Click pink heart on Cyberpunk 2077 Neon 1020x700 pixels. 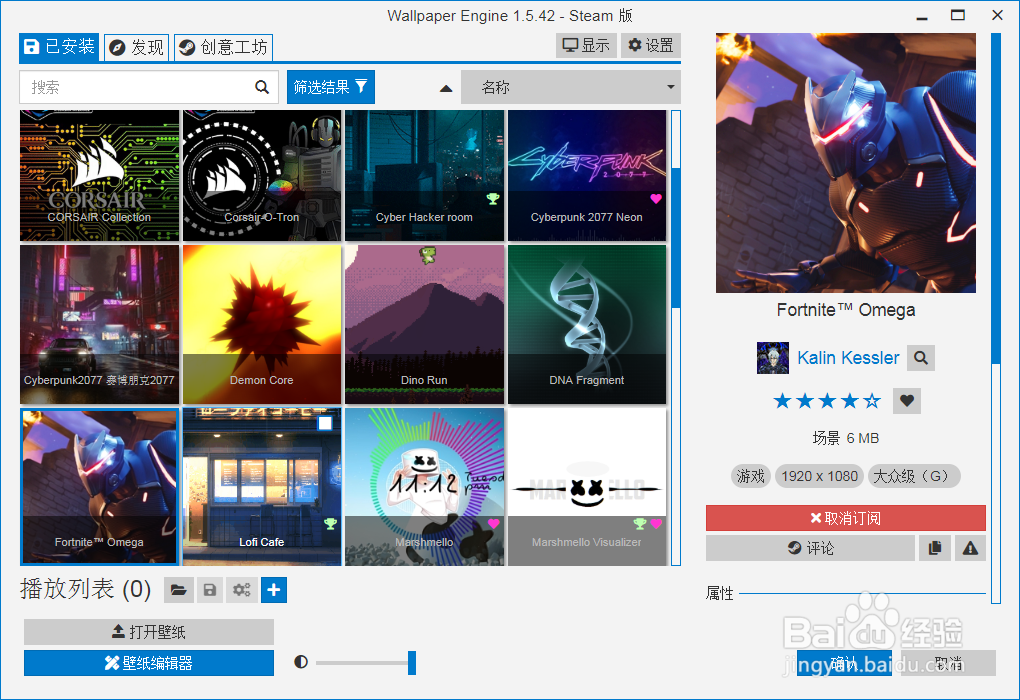656,198
